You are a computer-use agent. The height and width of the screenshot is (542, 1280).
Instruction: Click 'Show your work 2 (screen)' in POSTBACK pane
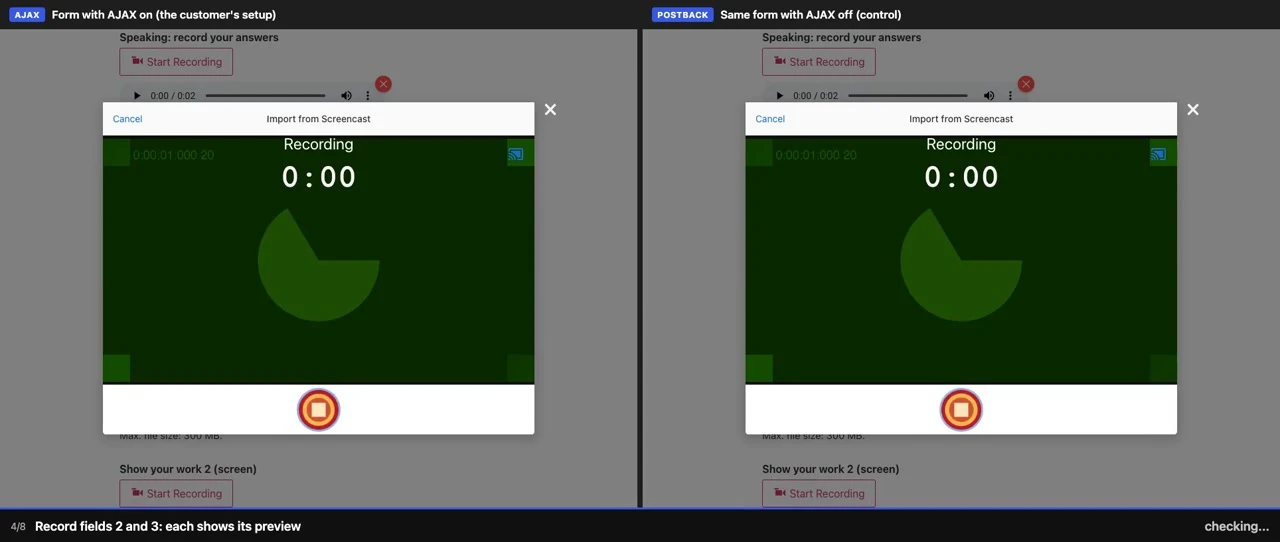pyautogui.click(x=831, y=469)
